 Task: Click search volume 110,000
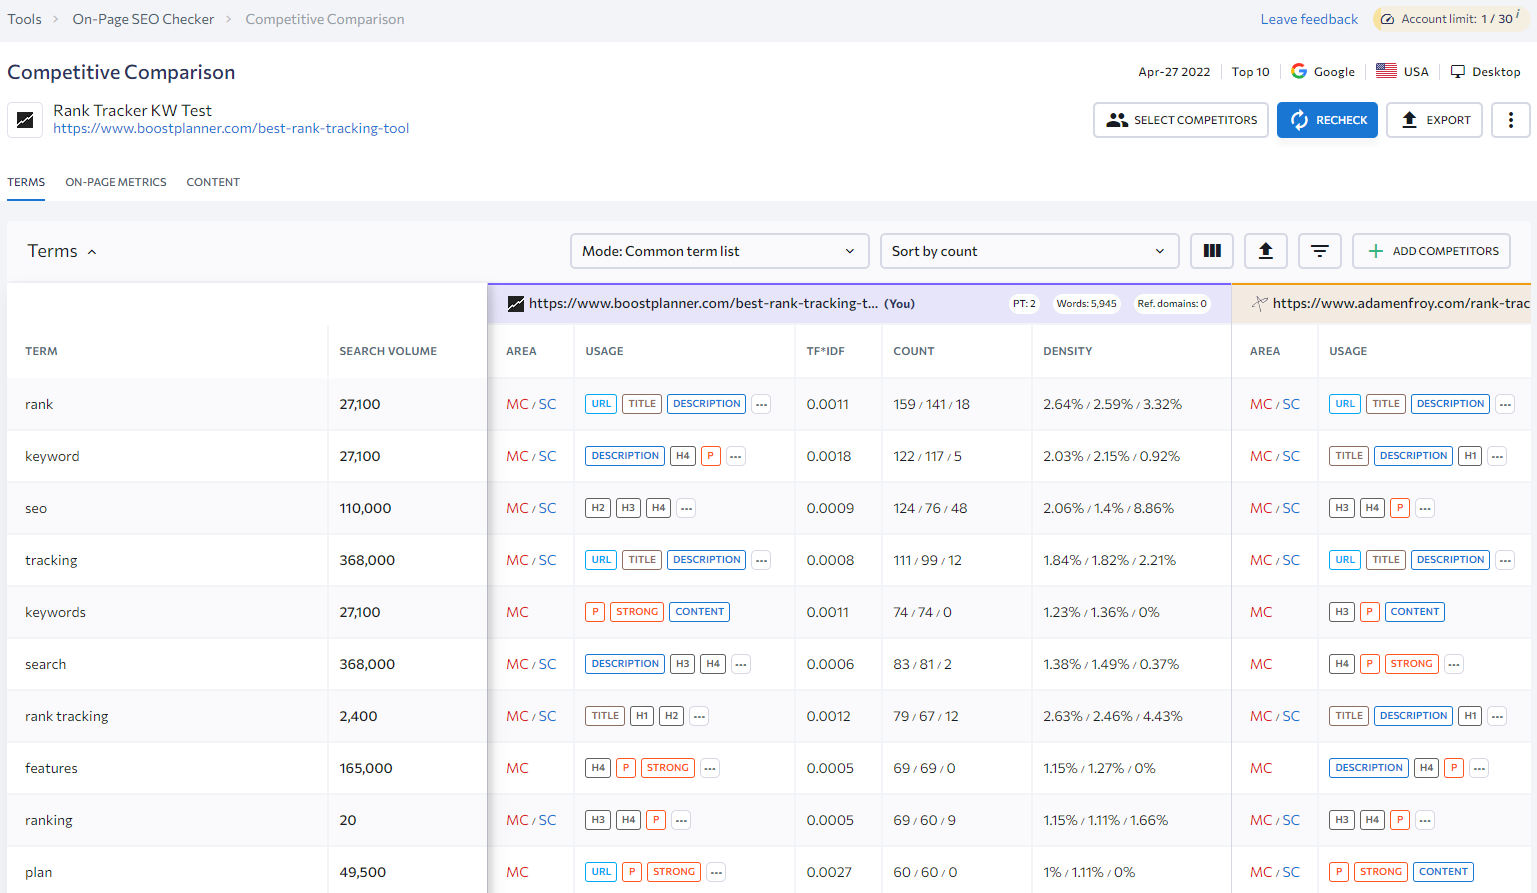pos(365,508)
